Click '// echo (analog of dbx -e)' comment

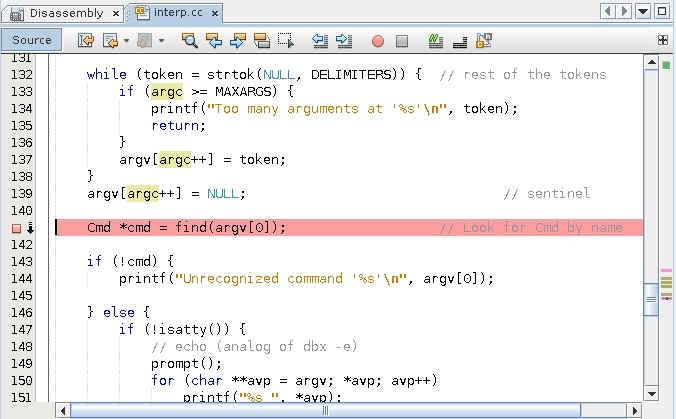[254, 347]
